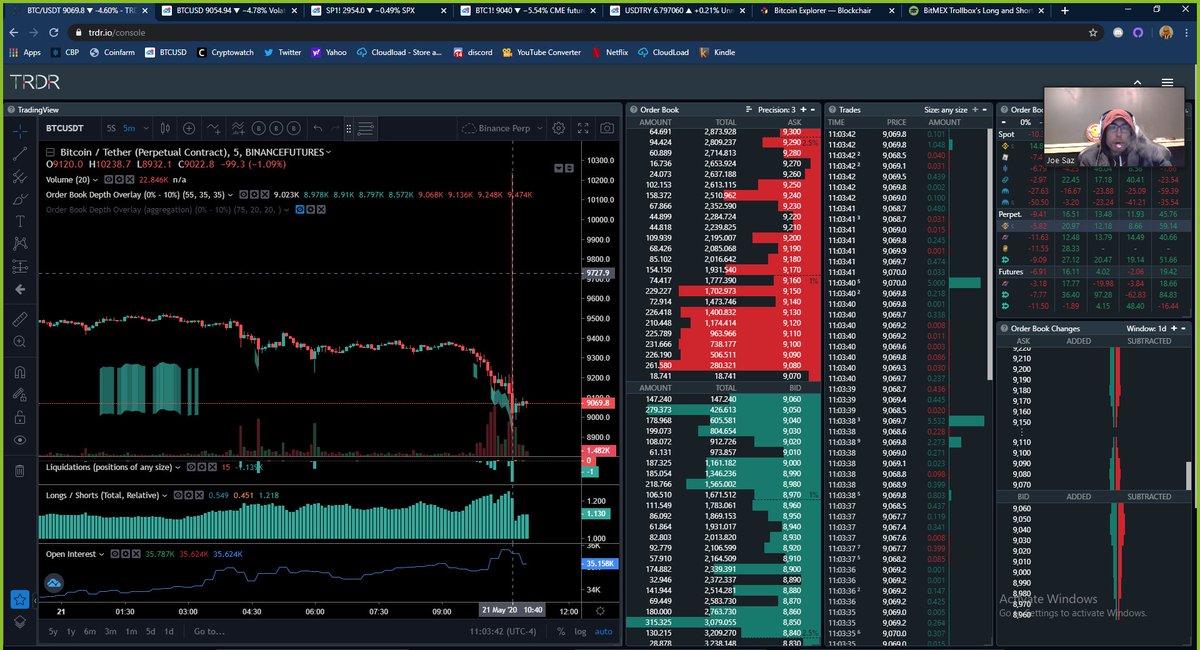Toggle hide all drawings eye icon

click(x=19, y=440)
